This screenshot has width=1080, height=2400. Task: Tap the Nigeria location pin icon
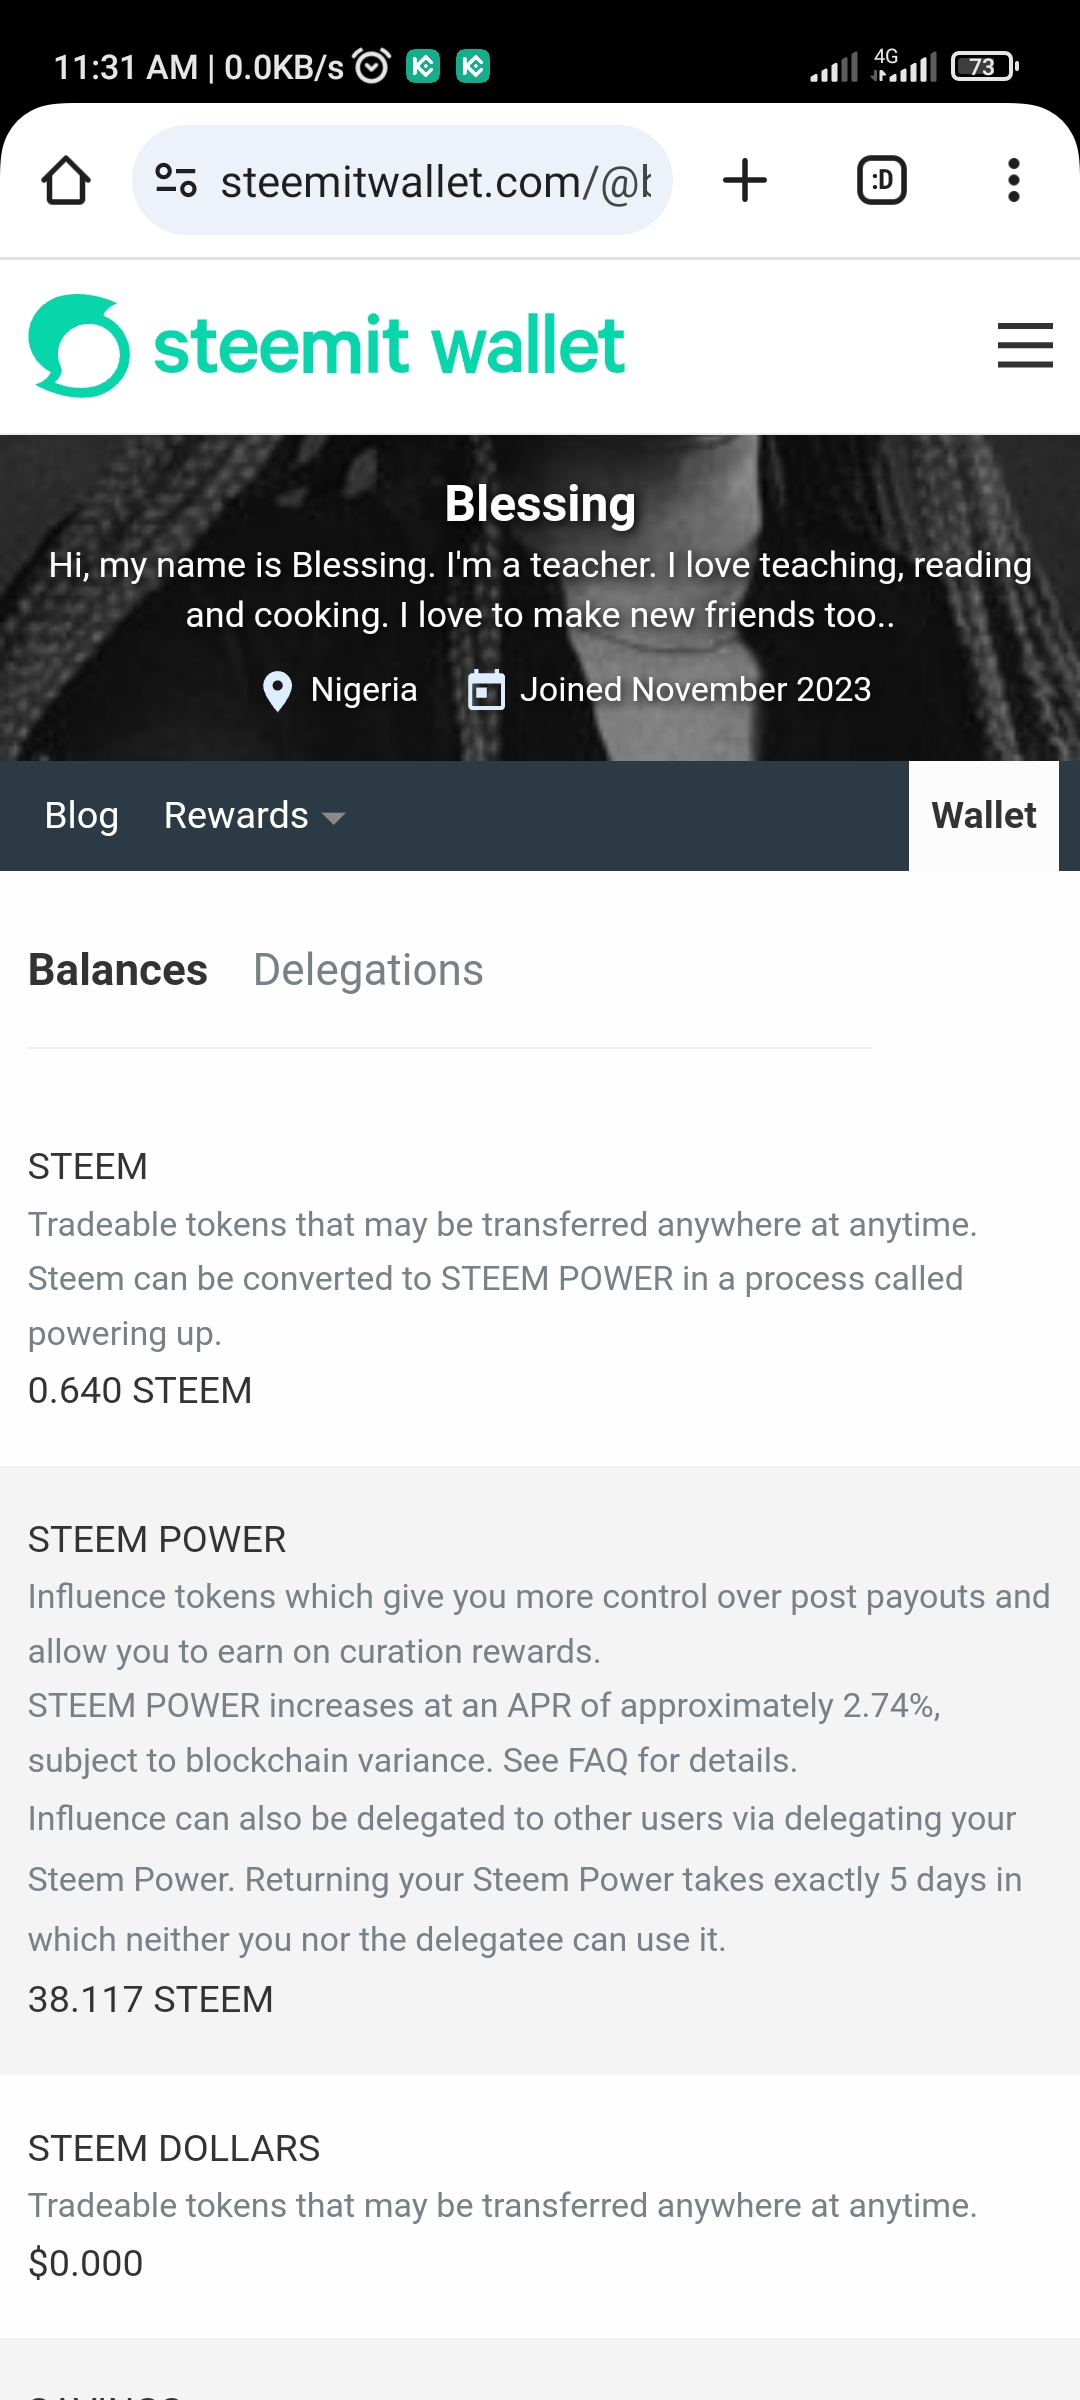(277, 690)
